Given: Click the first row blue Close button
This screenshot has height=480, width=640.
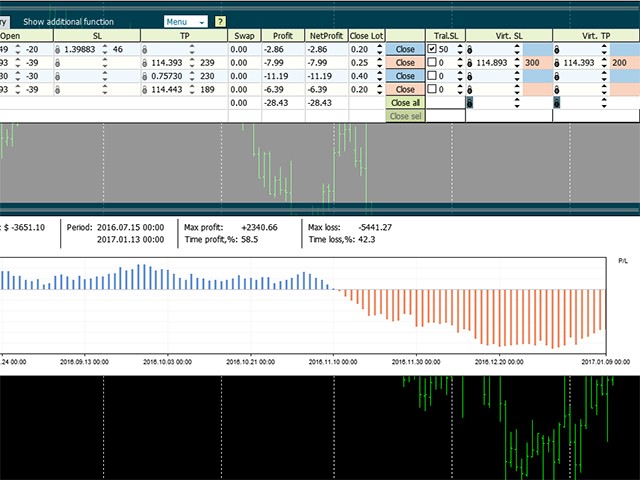Looking at the screenshot, I should pyautogui.click(x=405, y=48).
